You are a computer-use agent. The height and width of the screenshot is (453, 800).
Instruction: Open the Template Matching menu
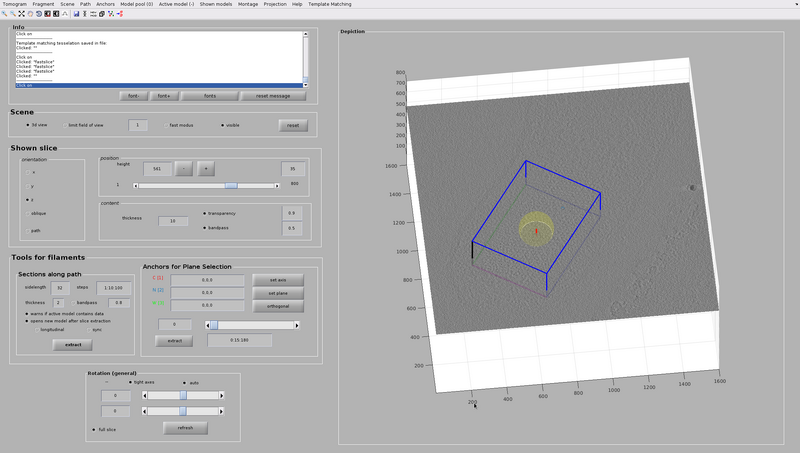(330, 4)
